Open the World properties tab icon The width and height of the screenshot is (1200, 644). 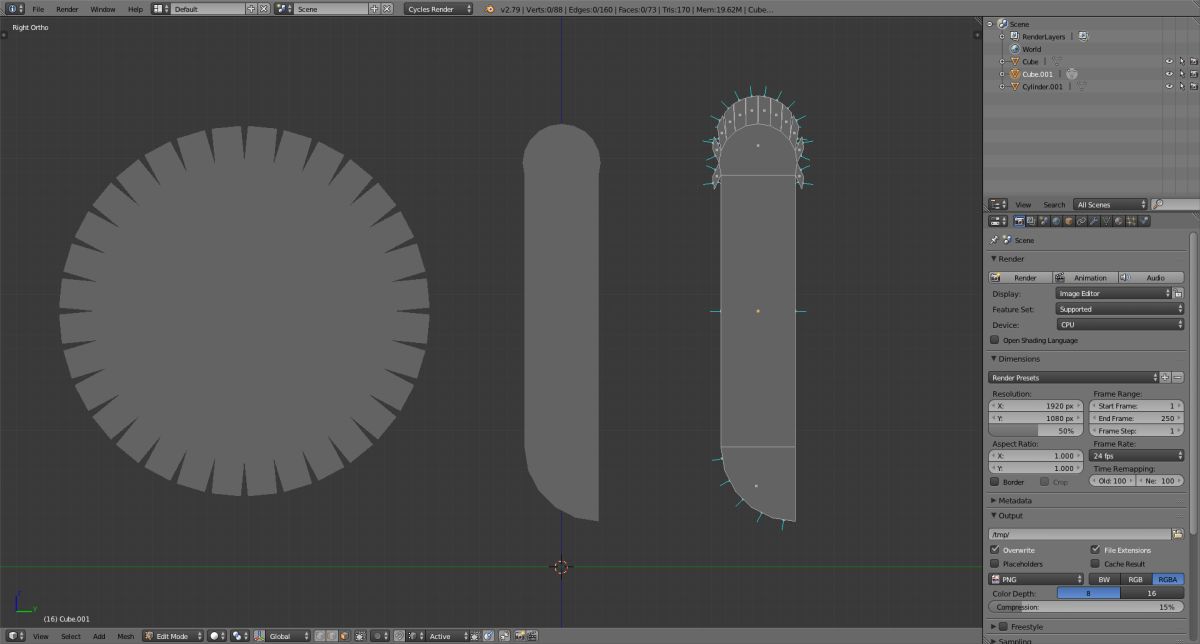1056,221
